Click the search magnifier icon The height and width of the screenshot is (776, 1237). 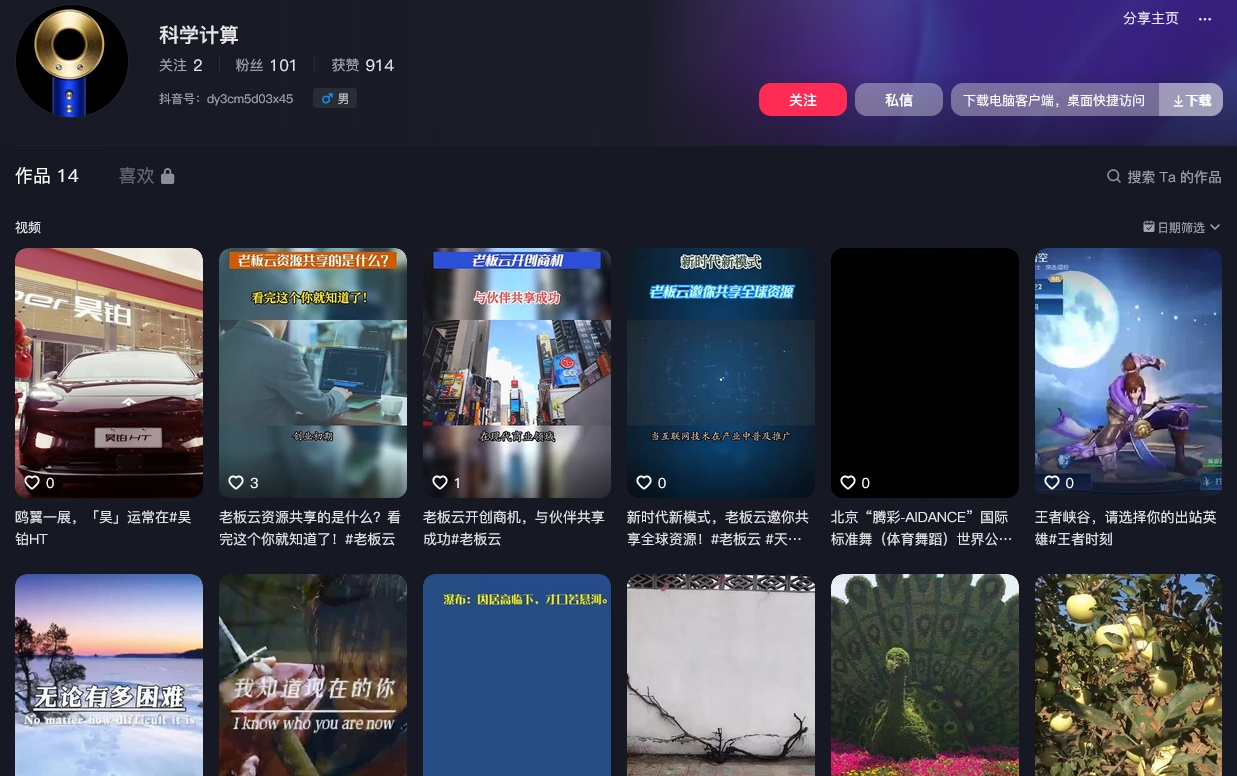coord(1114,176)
